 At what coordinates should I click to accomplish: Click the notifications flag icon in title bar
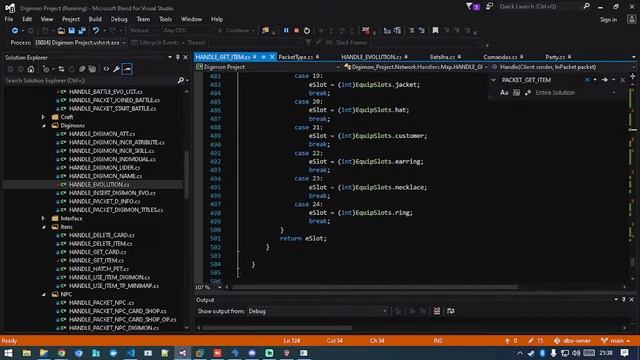473,7
